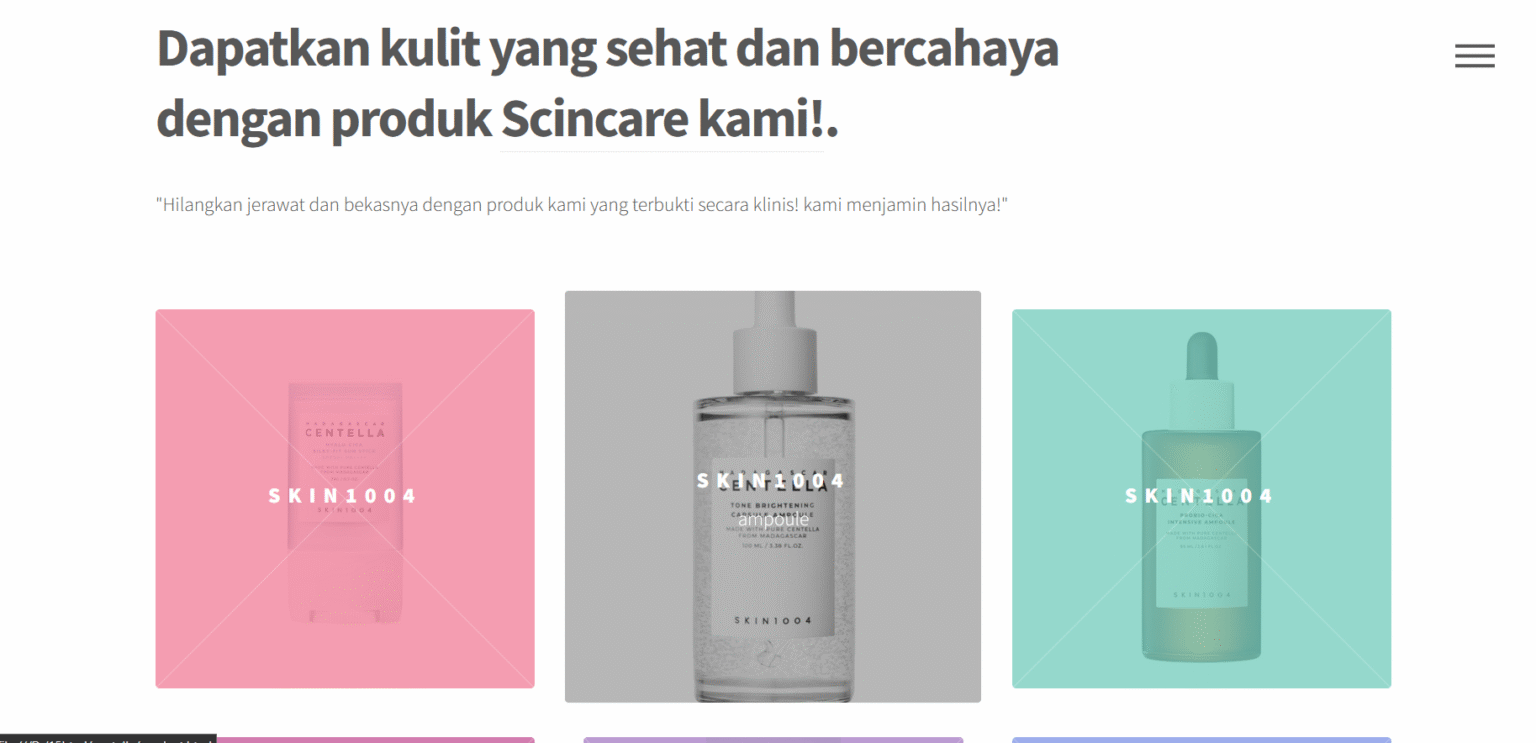Screen dimensions: 1536x743
Task: Select the partially visible purple tile at bottom
Action: click(773, 740)
